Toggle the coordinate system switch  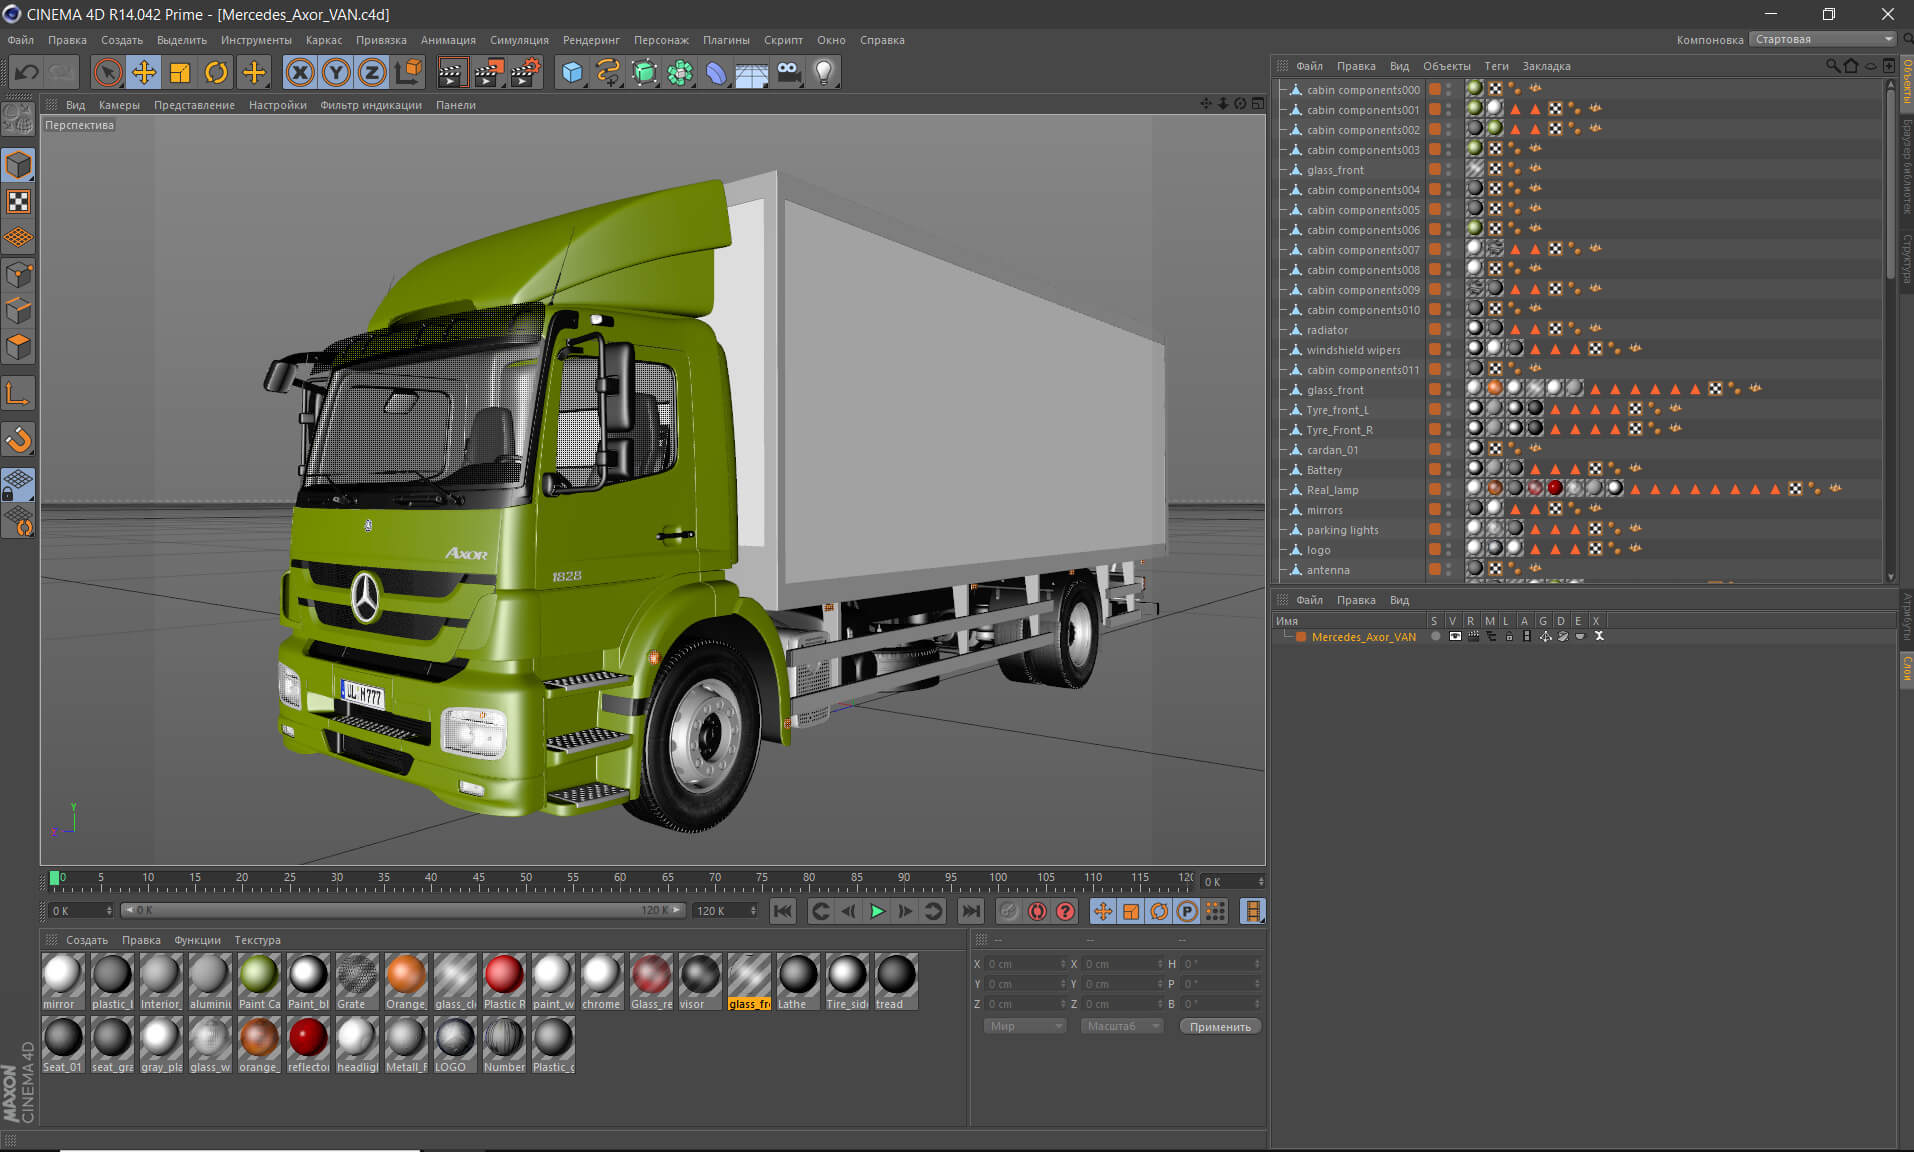408,72
